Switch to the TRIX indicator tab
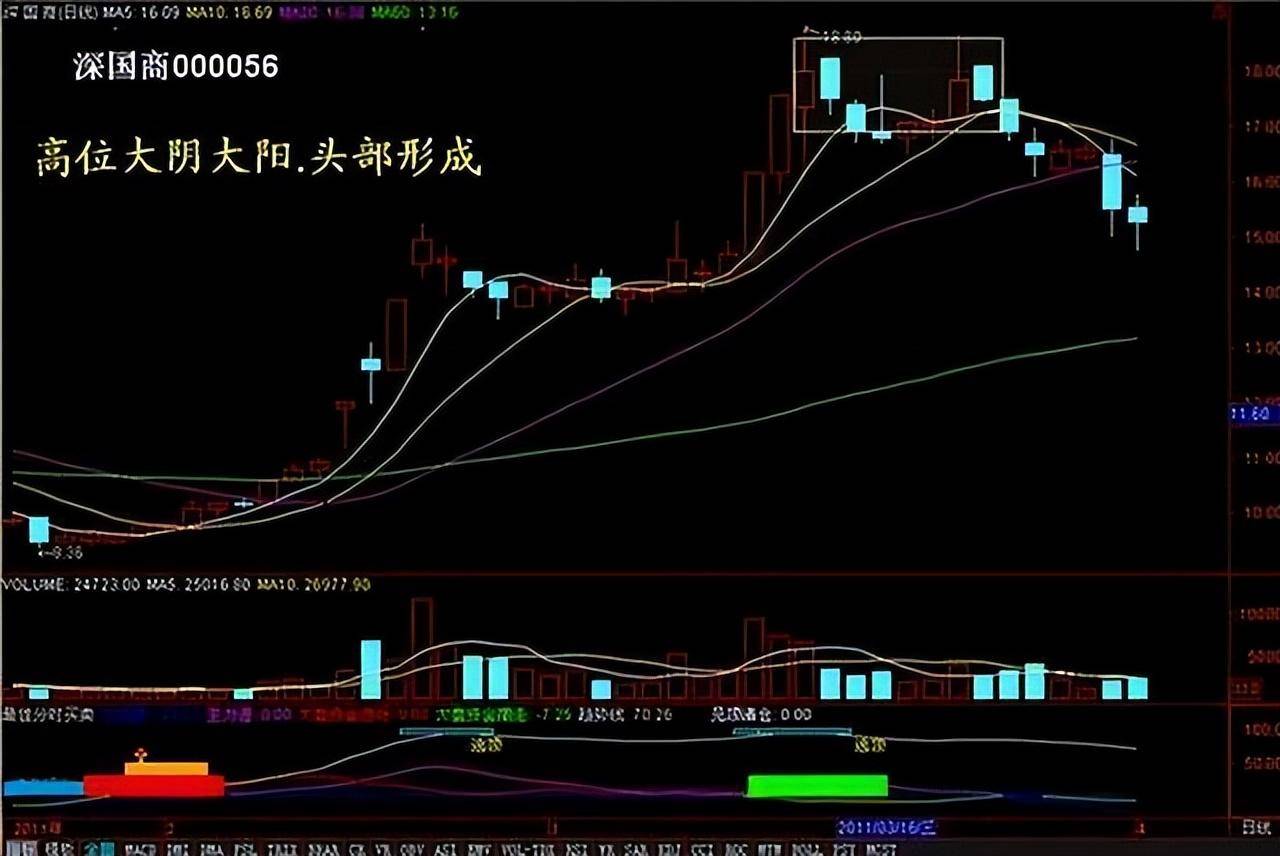This screenshot has height=856, width=1280. pyautogui.click(x=282, y=849)
